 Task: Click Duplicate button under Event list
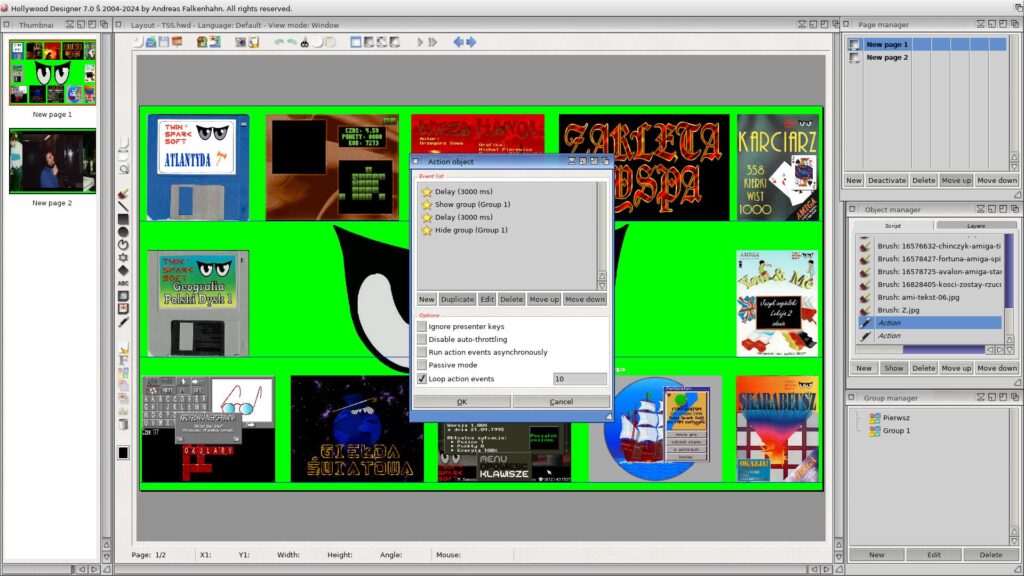click(457, 299)
